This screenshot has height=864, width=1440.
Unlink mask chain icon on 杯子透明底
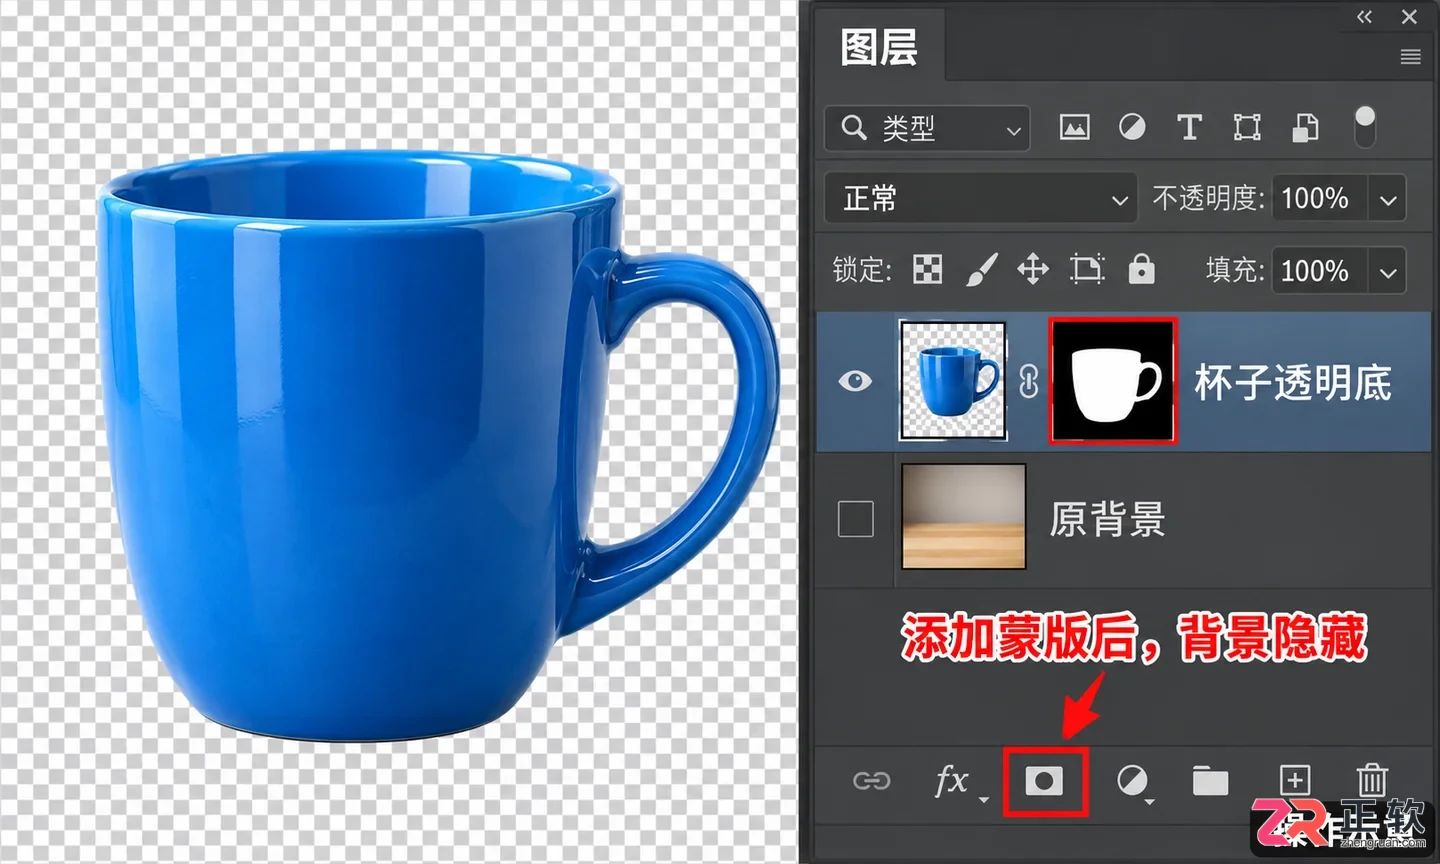1028,382
